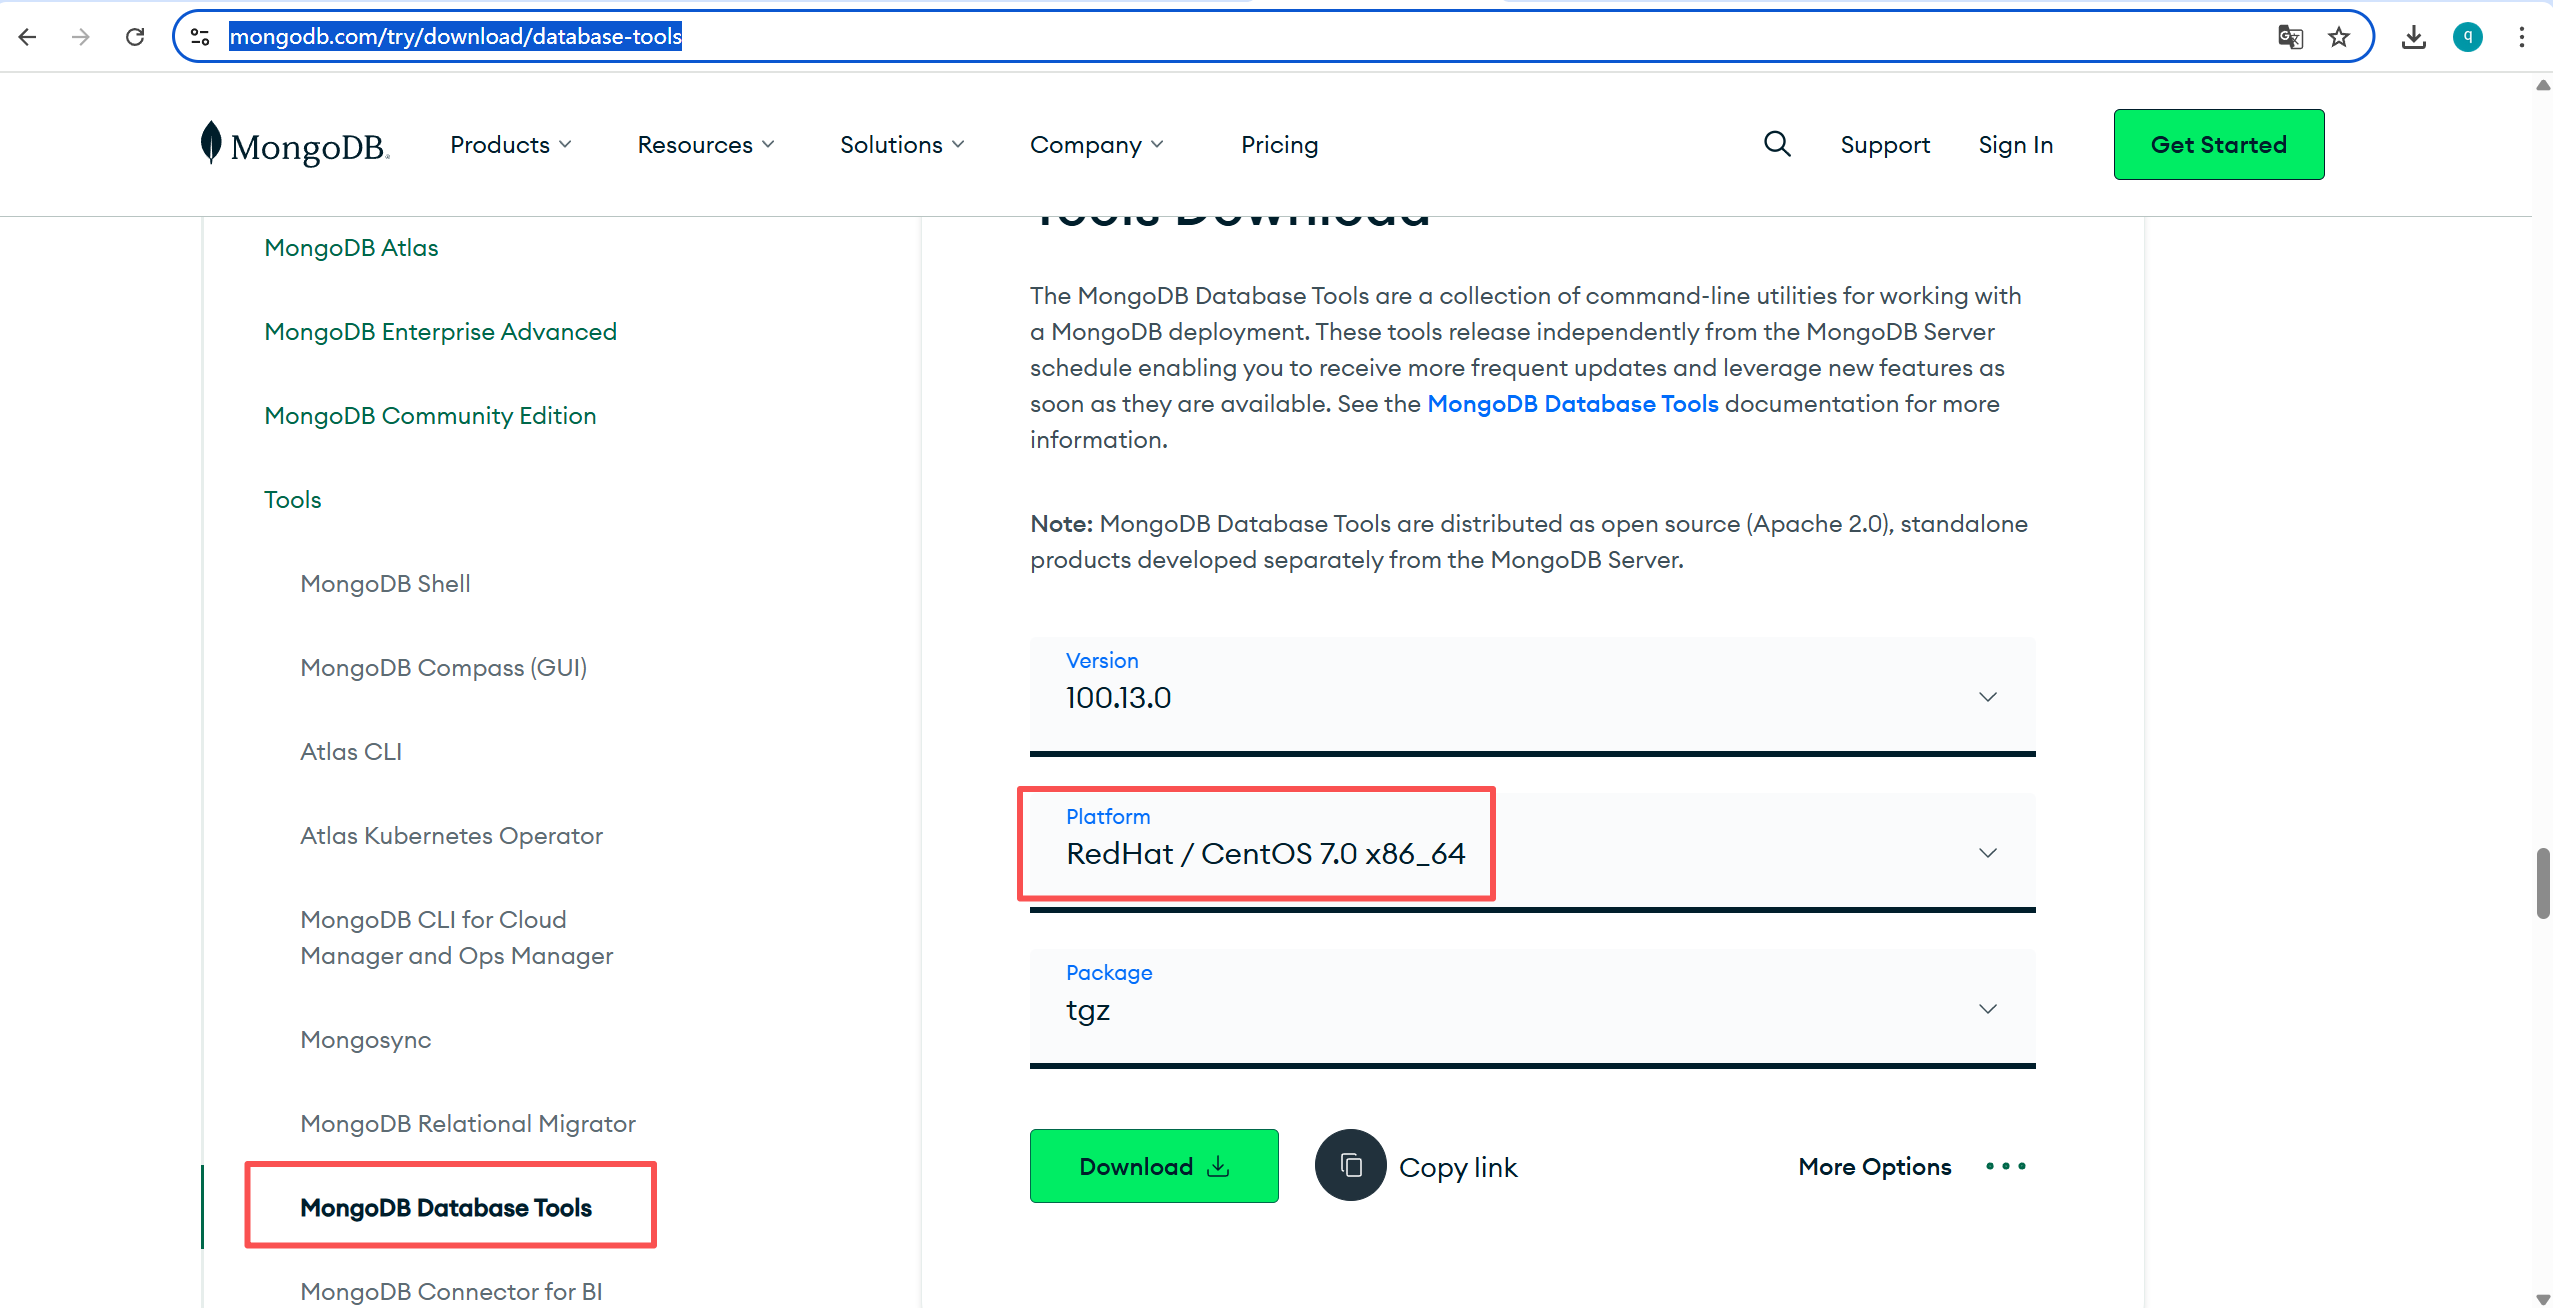Screen dimensions: 2553x1308
Task: Click the Copy link clipboard icon
Action: click(x=1350, y=1166)
